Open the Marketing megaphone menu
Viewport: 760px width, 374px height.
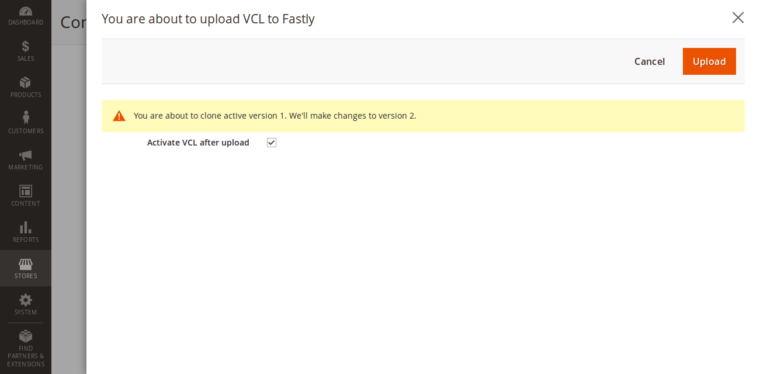click(25, 159)
